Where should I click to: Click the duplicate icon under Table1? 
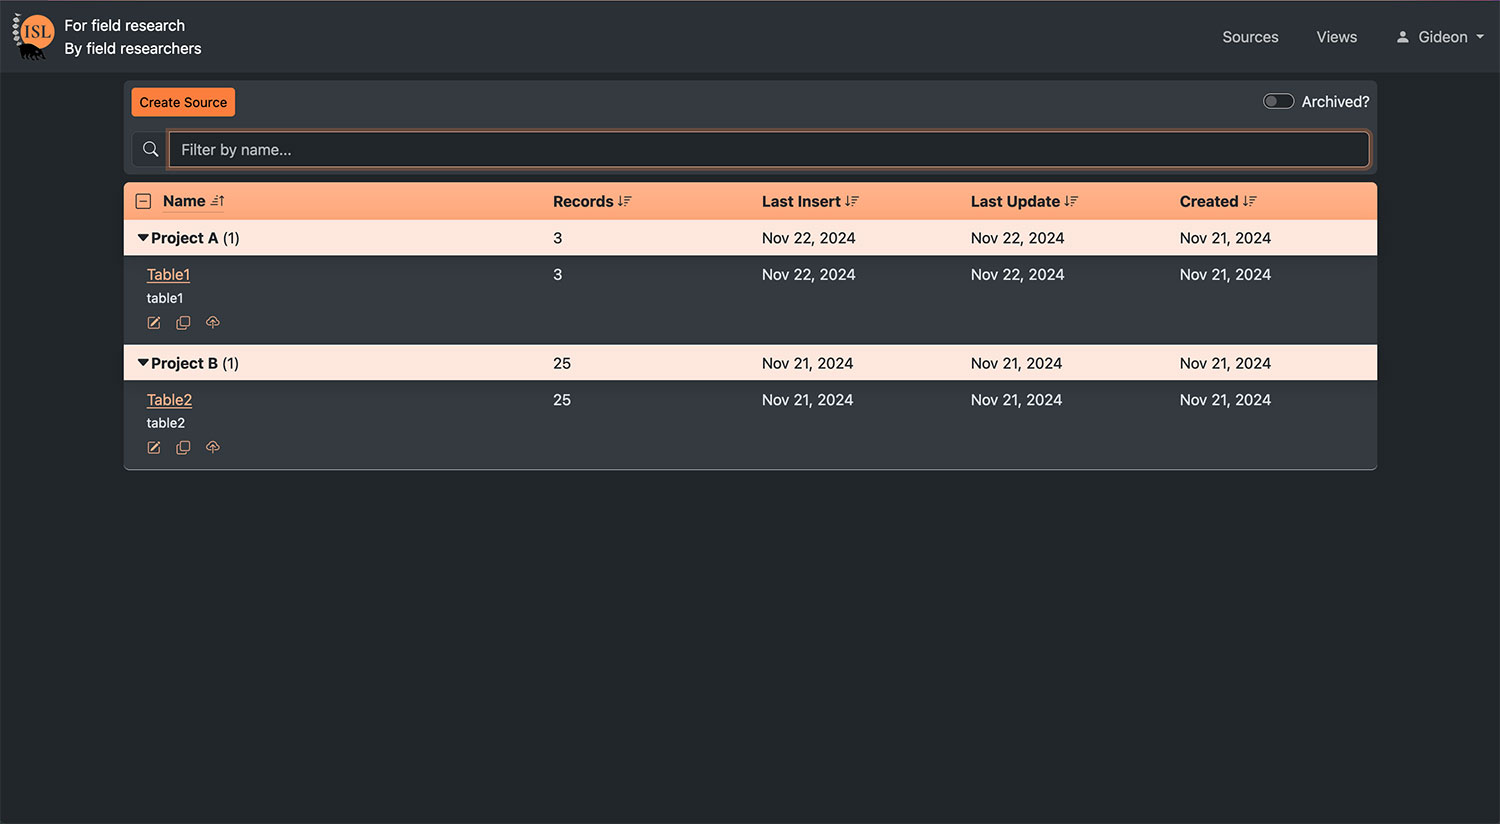[183, 323]
